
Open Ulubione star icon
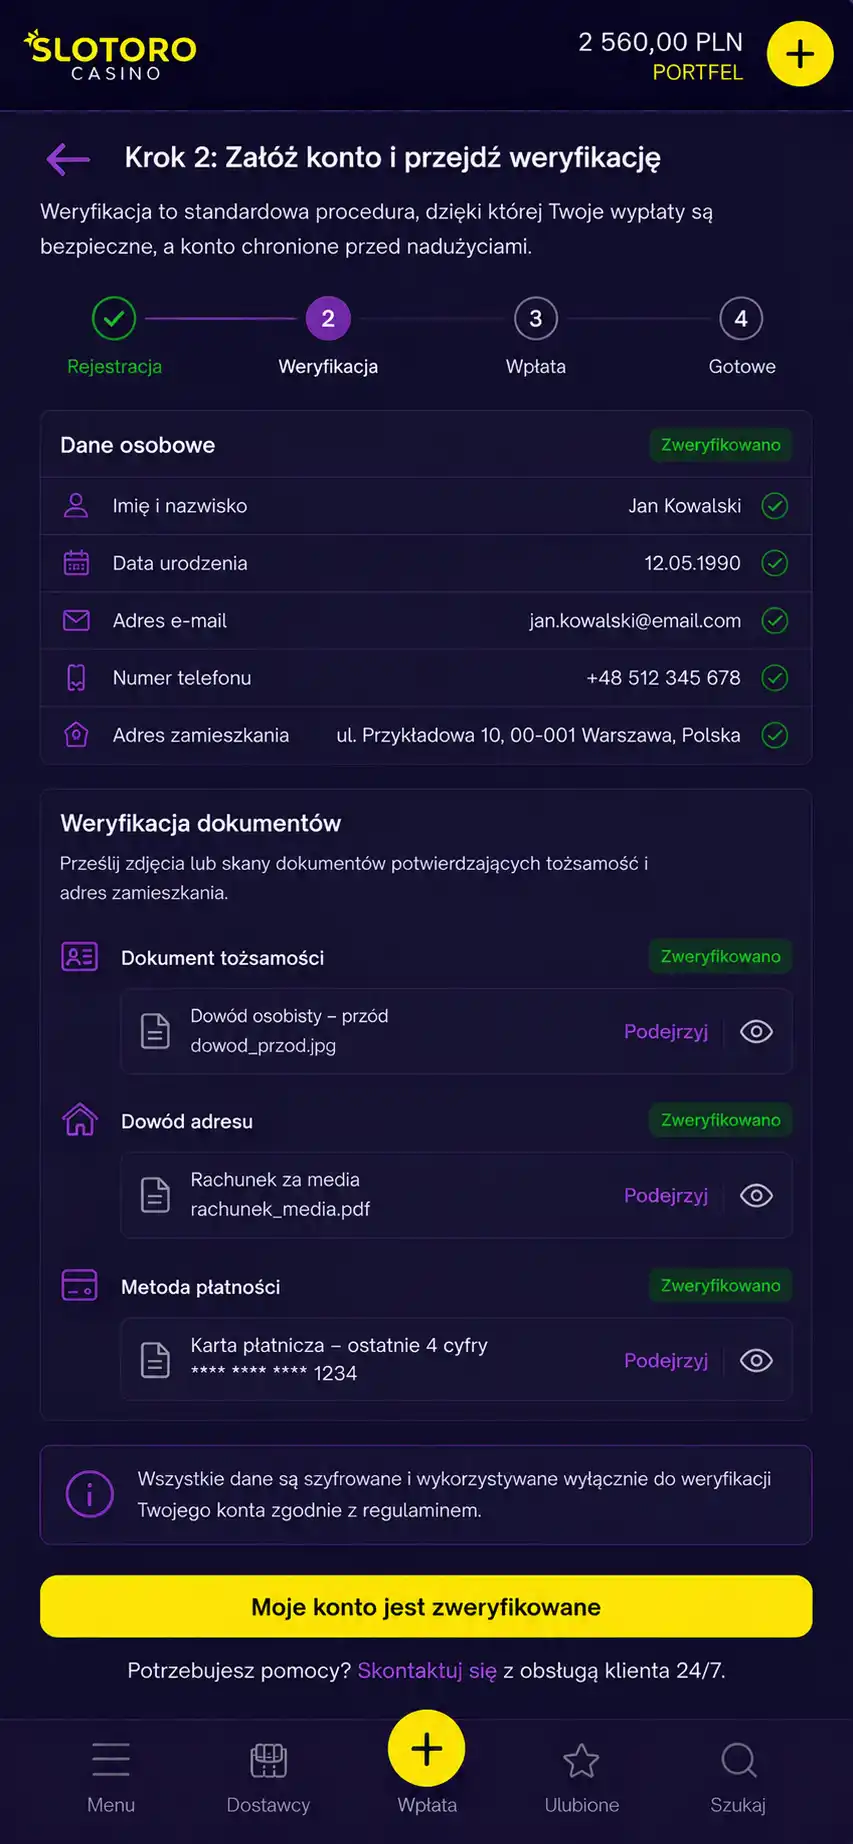pyautogui.click(x=581, y=1760)
